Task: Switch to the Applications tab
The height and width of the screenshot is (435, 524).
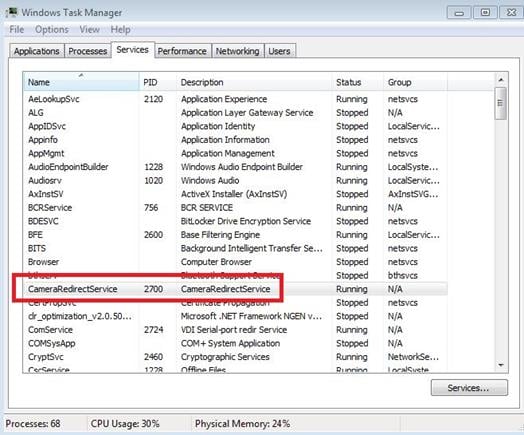Action: click(x=36, y=51)
